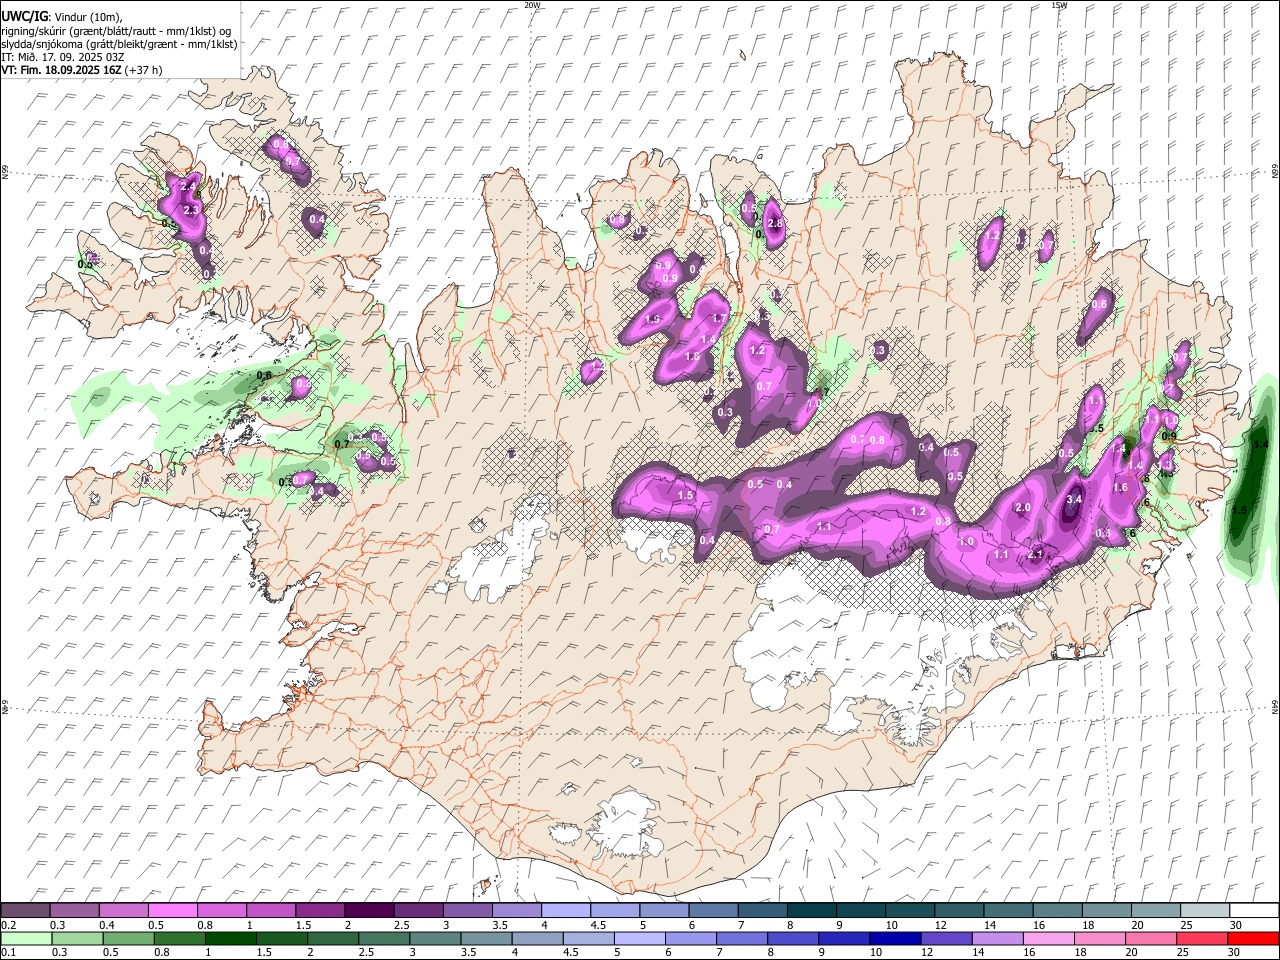
Task: Click the lavender swatch between 4 and 4.5, top row
Action: coord(565,911)
